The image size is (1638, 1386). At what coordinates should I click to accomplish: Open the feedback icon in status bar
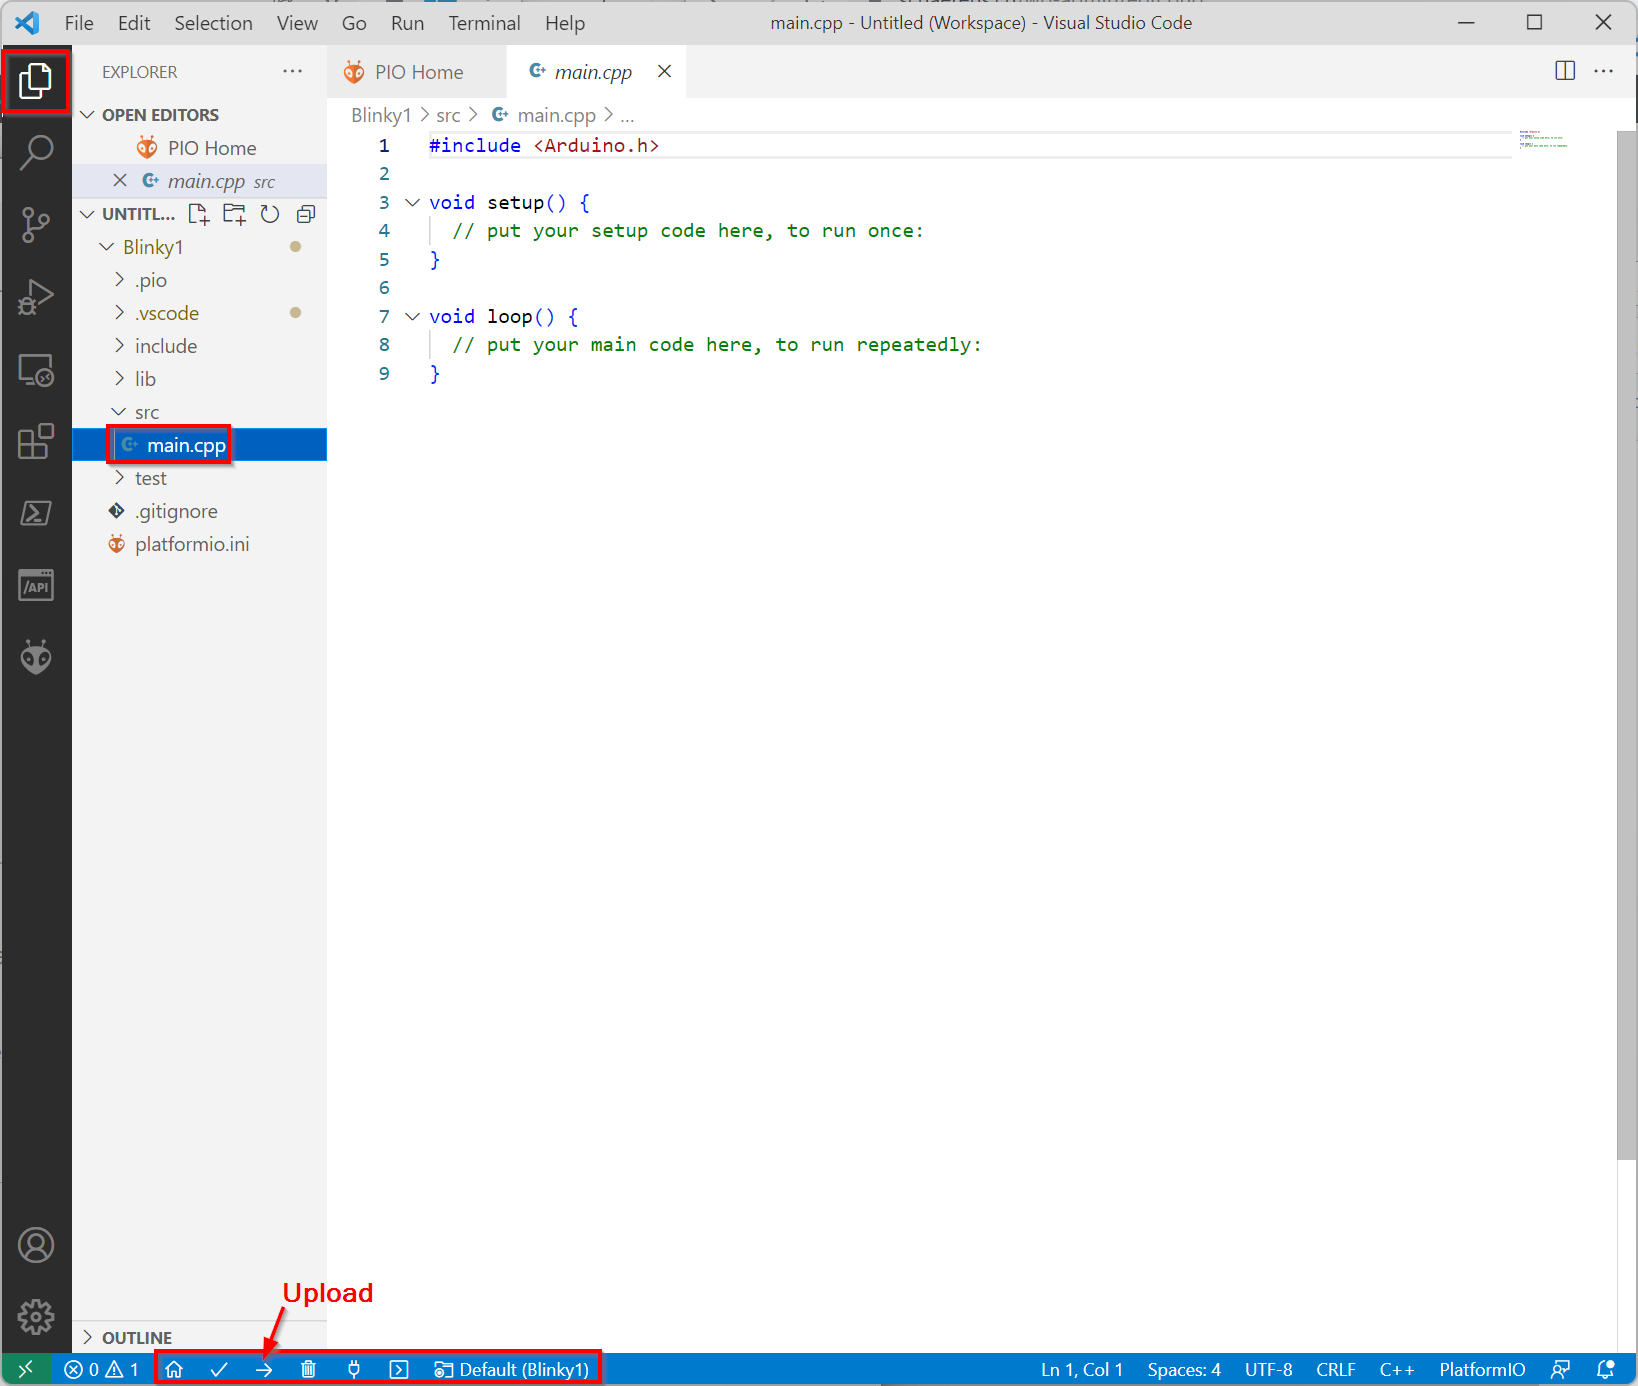[1560, 1369]
